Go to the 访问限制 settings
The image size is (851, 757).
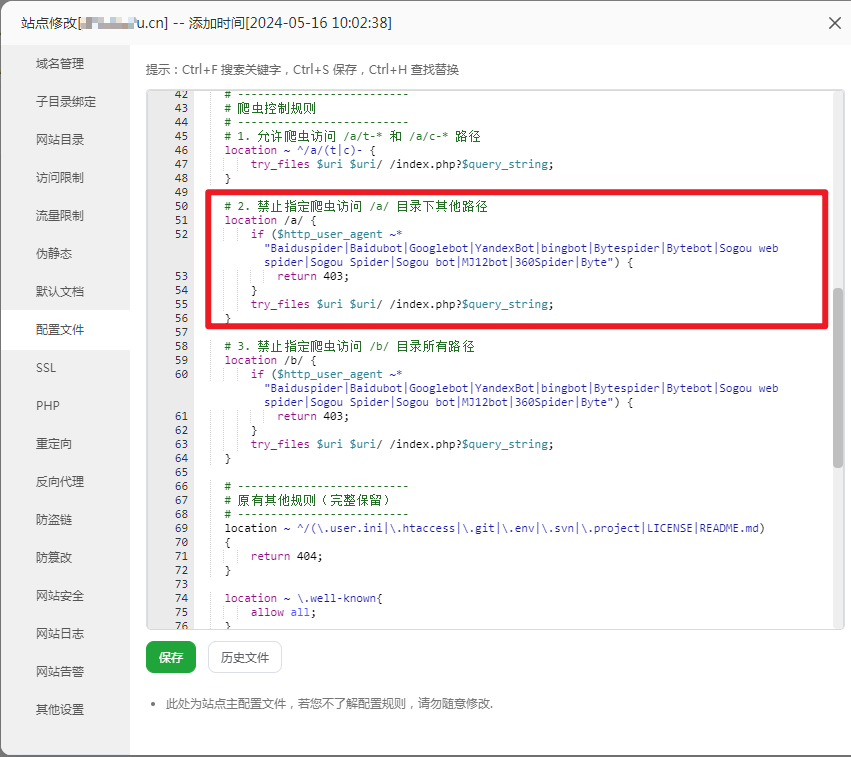click(x=60, y=178)
